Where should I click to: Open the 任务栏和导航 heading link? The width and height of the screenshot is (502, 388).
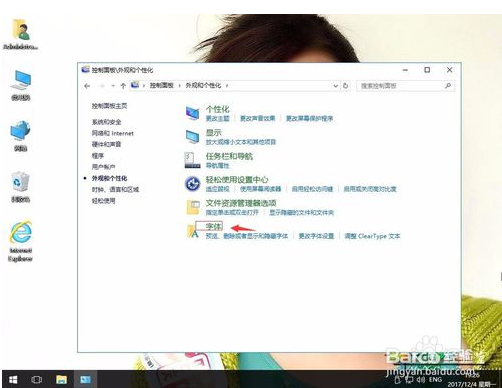[x=229, y=156]
